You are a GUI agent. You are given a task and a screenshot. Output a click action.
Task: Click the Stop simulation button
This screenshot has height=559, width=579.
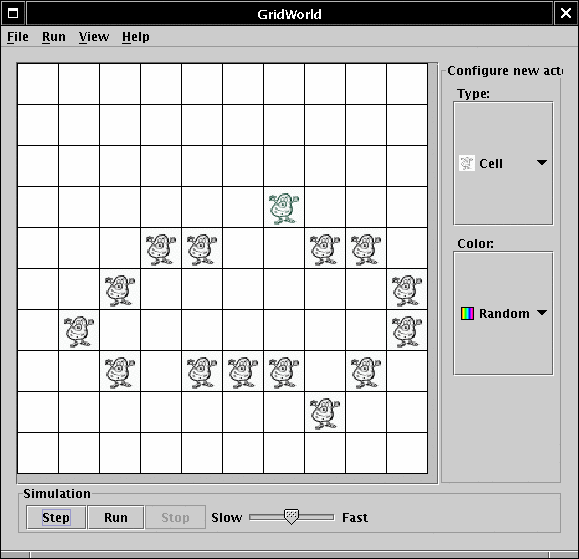click(175, 517)
